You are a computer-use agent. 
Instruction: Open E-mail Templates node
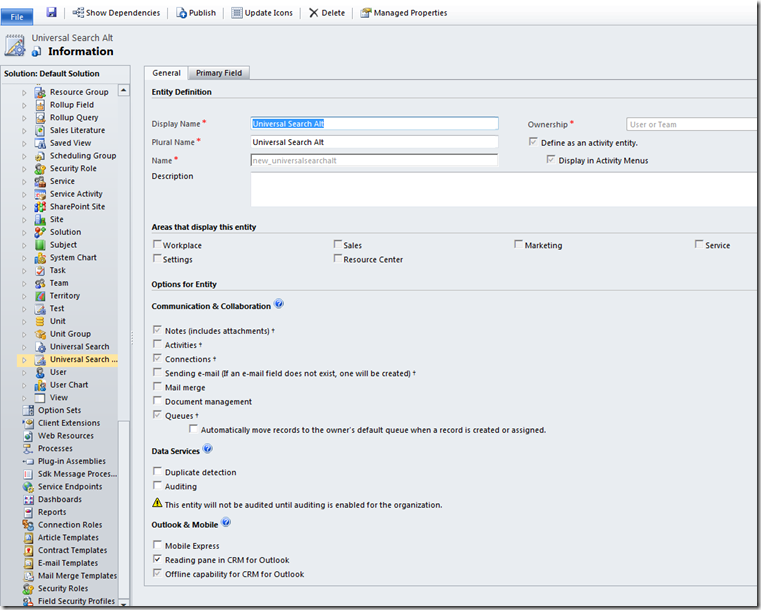(68, 563)
